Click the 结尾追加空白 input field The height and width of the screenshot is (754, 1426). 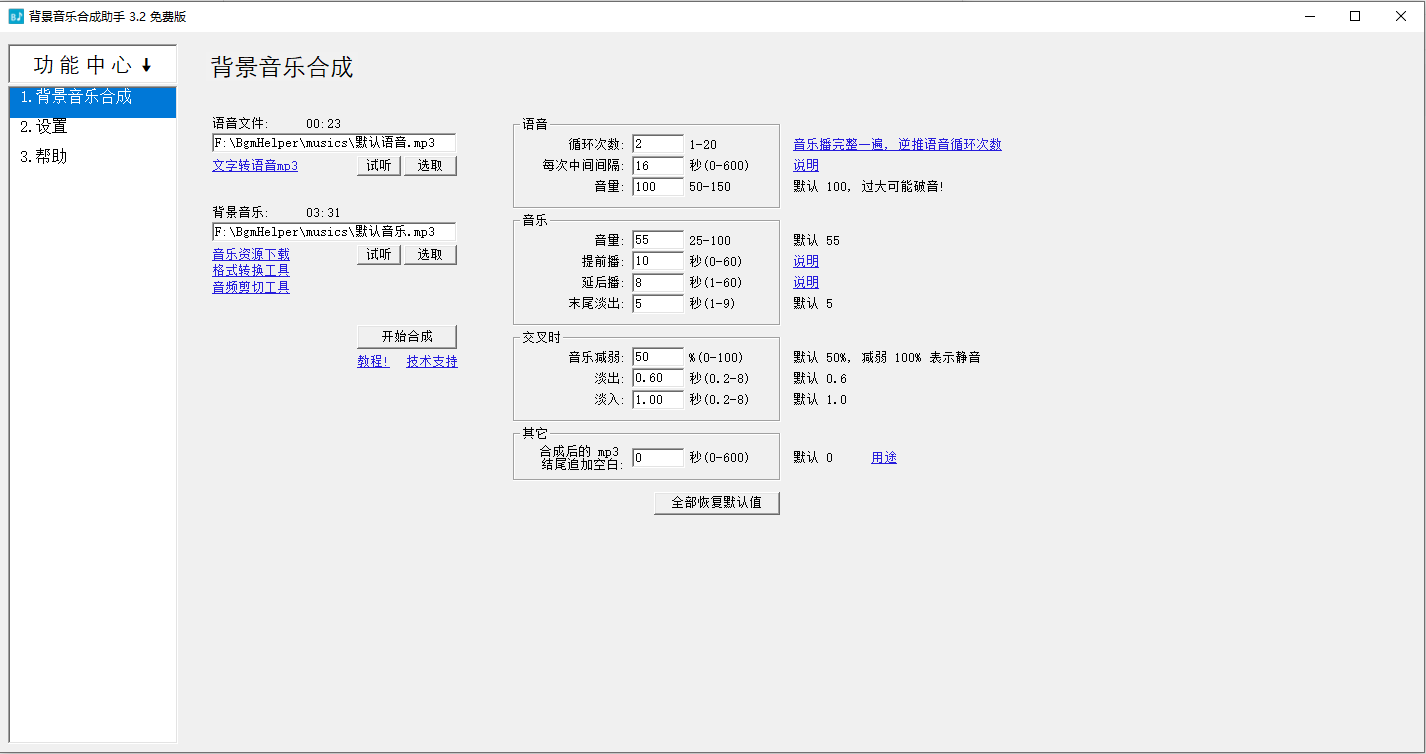click(x=658, y=458)
